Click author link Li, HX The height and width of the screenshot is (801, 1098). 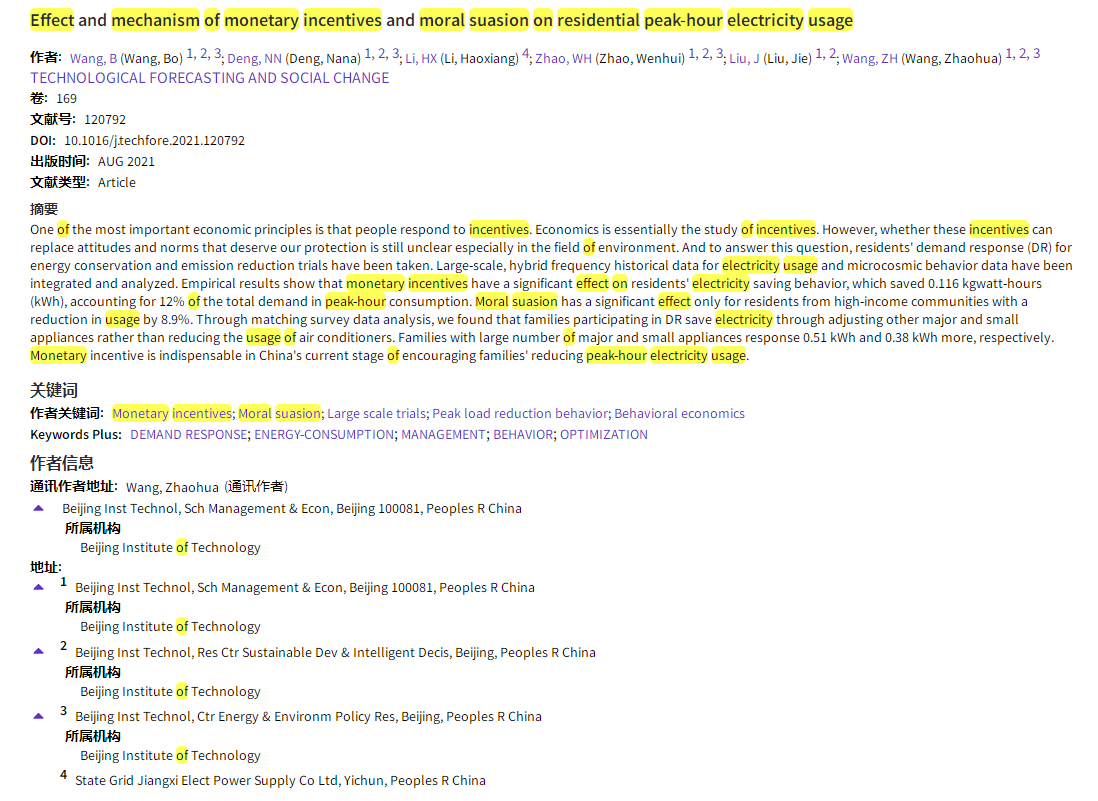click(421, 59)
